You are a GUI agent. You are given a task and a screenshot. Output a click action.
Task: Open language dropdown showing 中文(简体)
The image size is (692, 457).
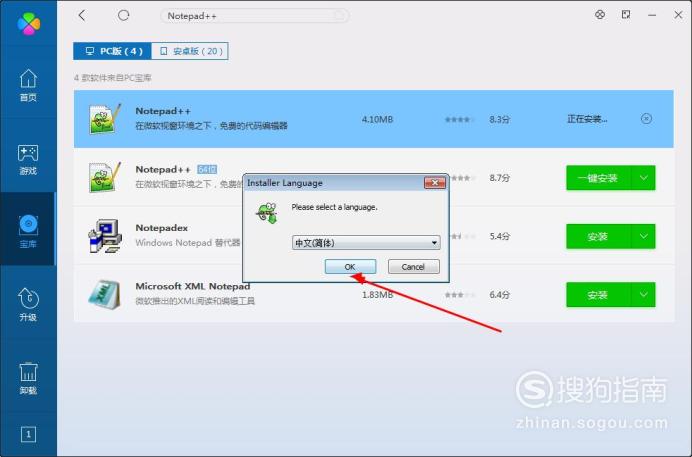click(366, 243)
